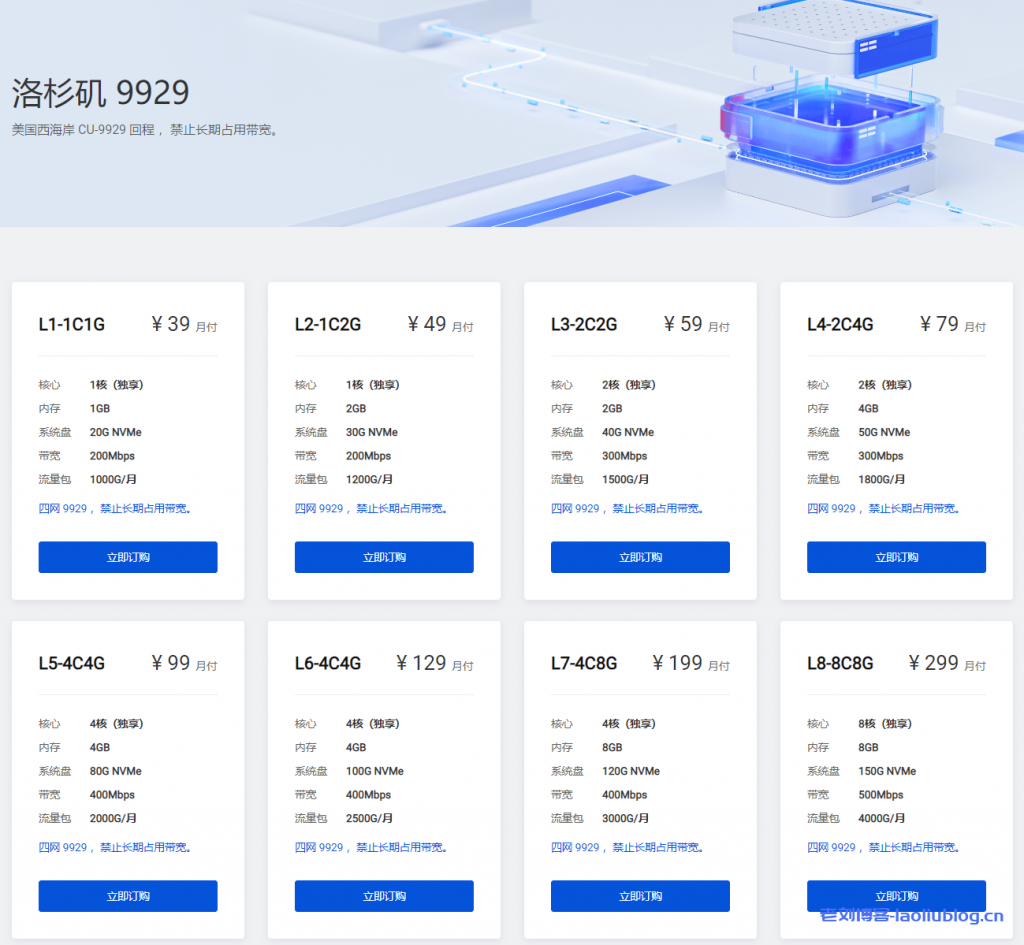Image resolution: width=1024 pixels, height=945 pixels.
Task: Click 立即订购 button for L1-1C1G plan
Action: click(x=128, y=557)
